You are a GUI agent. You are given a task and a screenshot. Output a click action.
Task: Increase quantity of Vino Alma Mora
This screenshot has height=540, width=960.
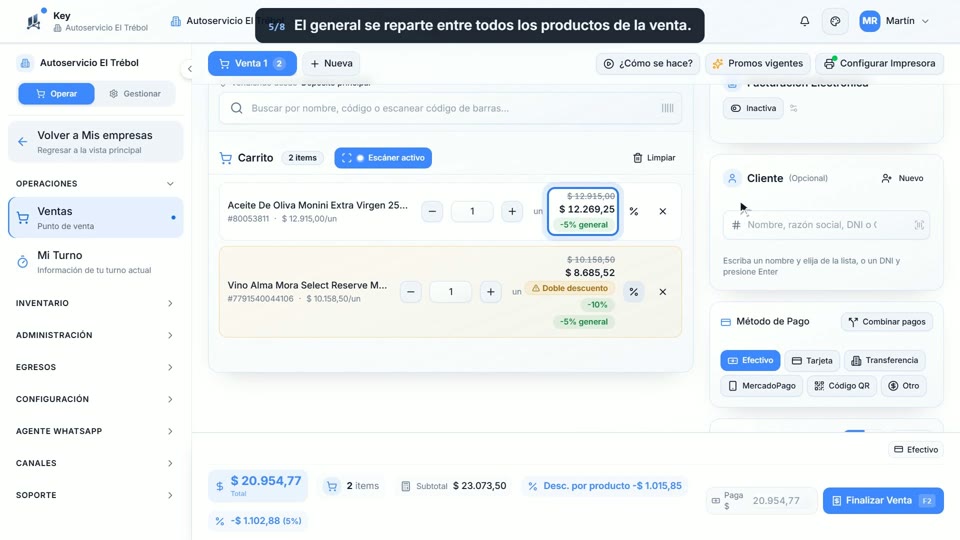(490, 292)
